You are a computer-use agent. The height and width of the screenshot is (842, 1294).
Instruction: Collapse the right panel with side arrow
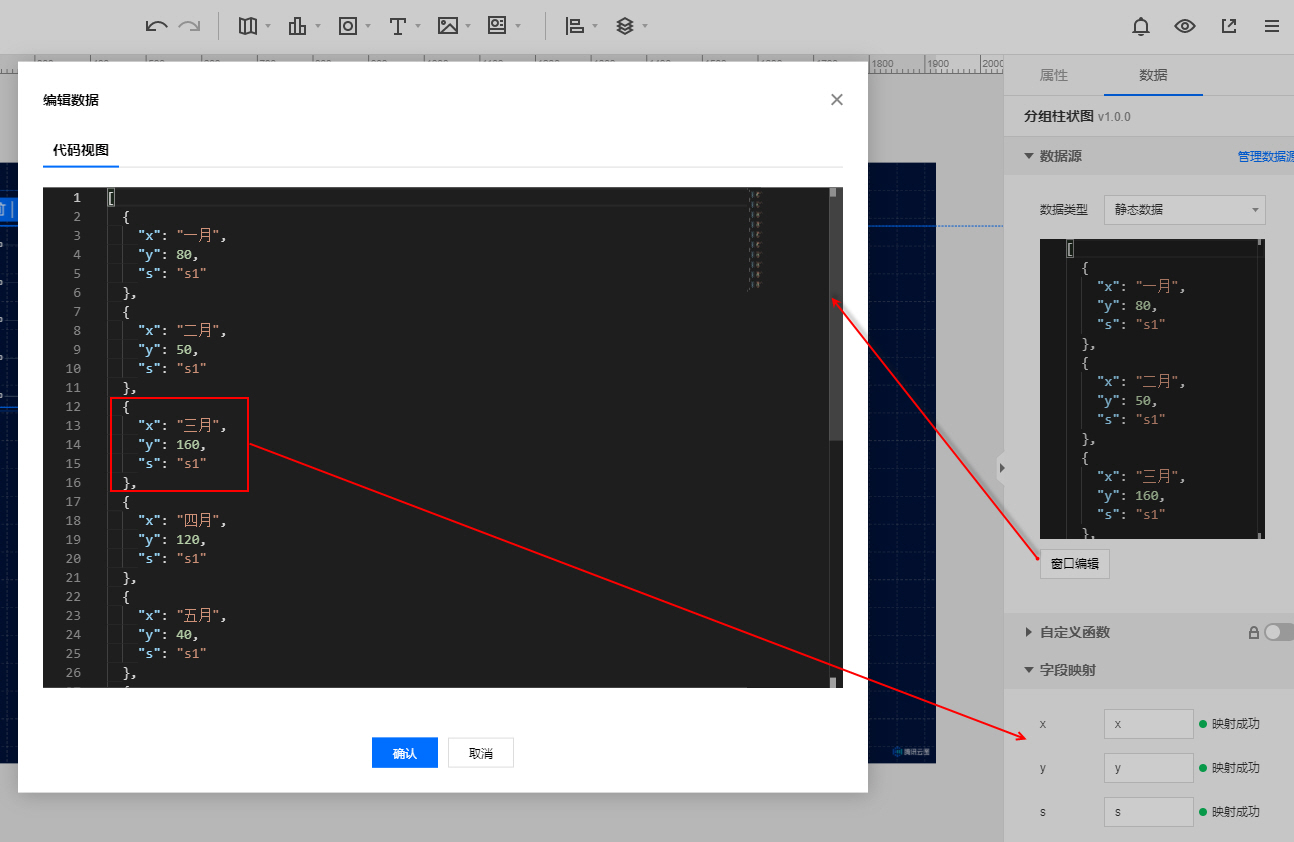1001,467
